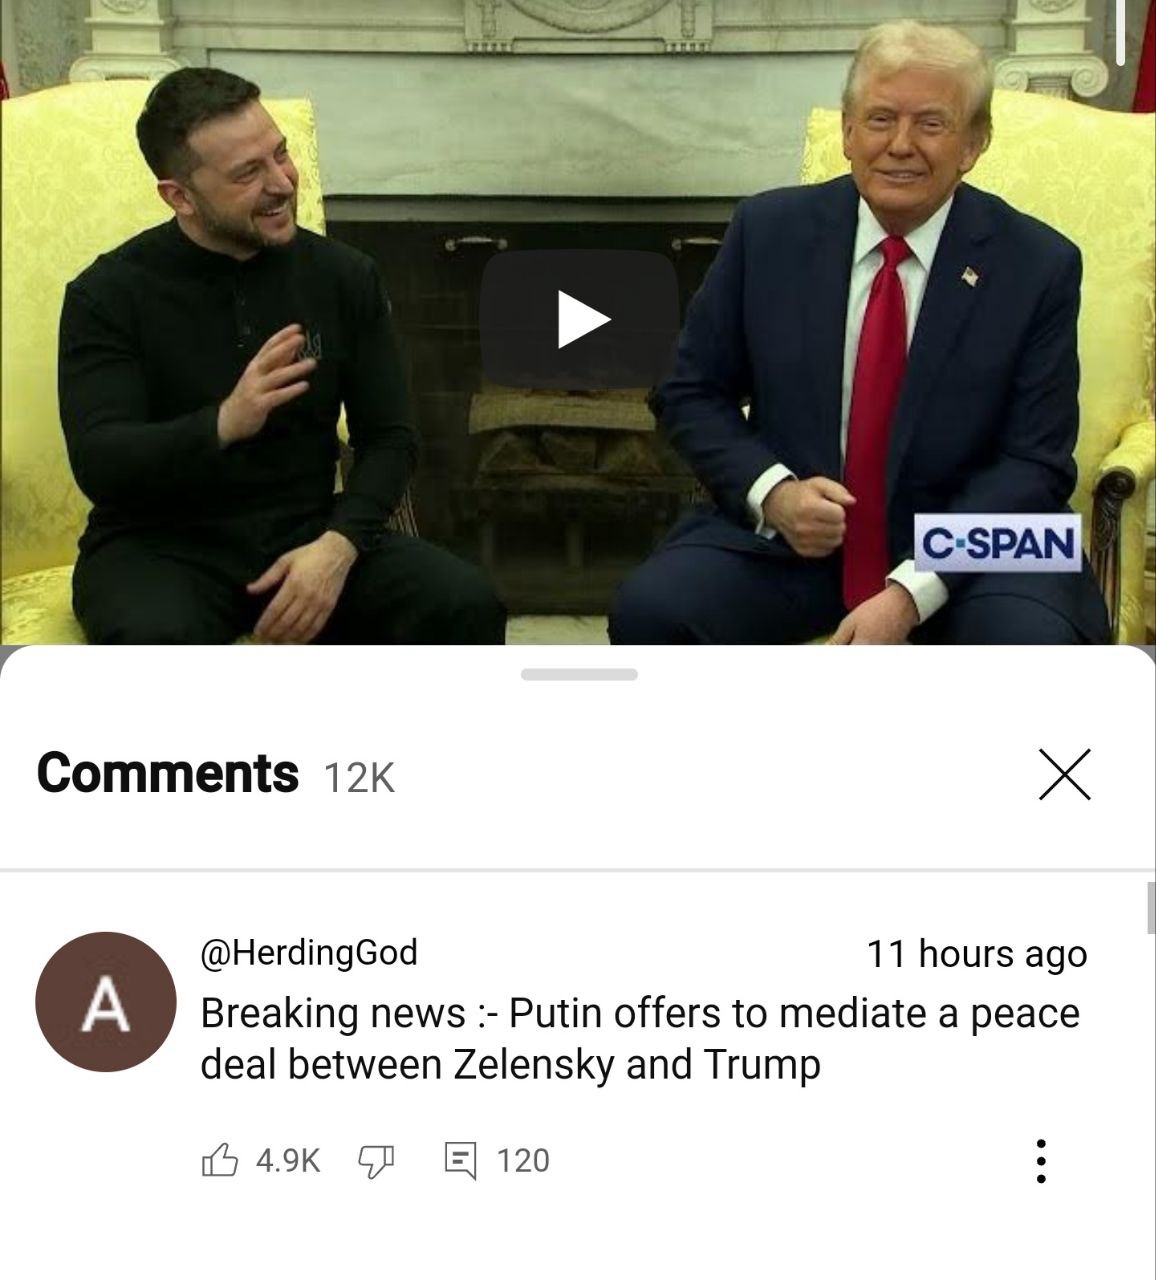Image resolution: width=1156 pixels, height=1280 pixels.
Task: Click the "11 hours ago" timestamp
Action: tap(977, 954)
